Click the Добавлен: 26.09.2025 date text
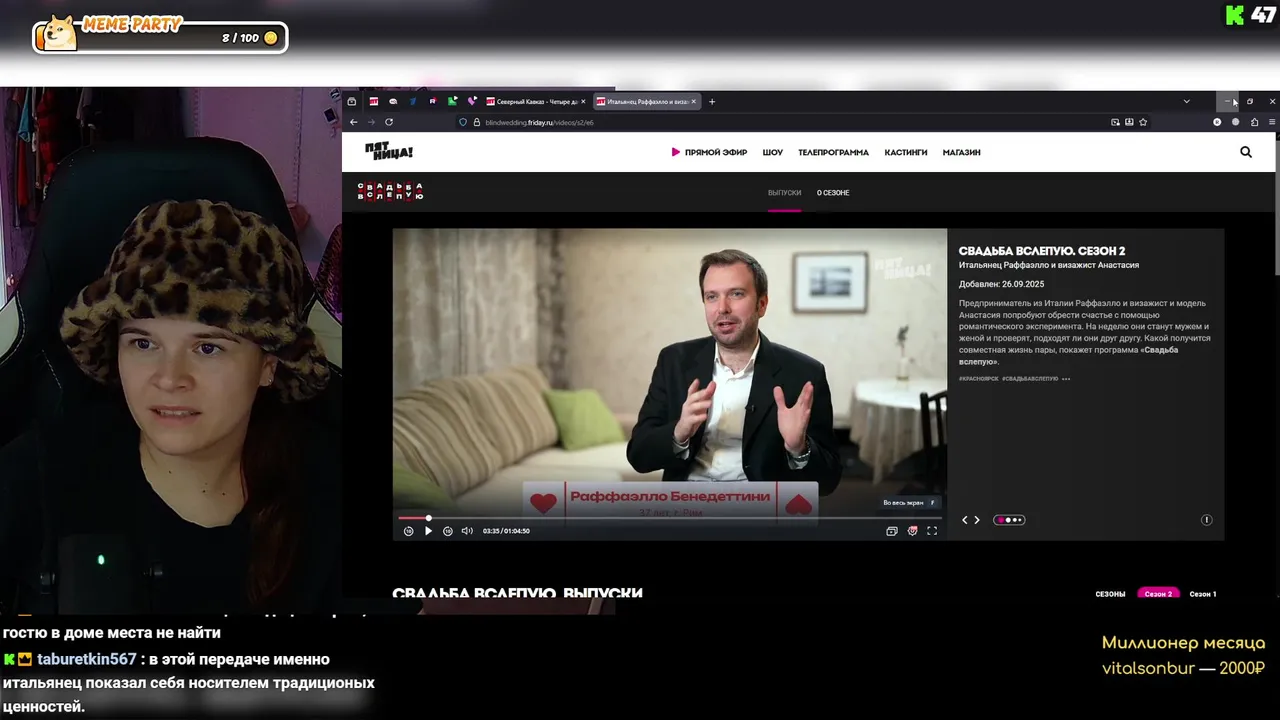The width and height of the screenshot is (1280, 720). click(1001, 284)
